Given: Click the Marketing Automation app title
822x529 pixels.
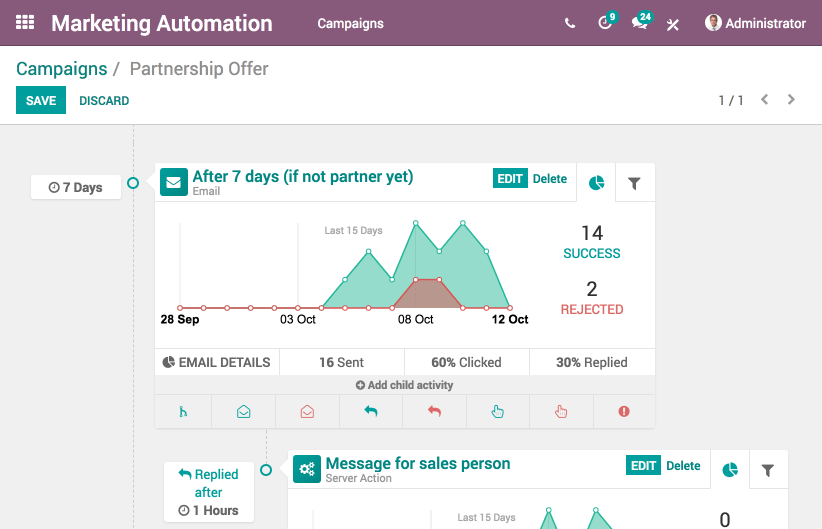Looking at the screenshot, I should click(x=161, y=24).
